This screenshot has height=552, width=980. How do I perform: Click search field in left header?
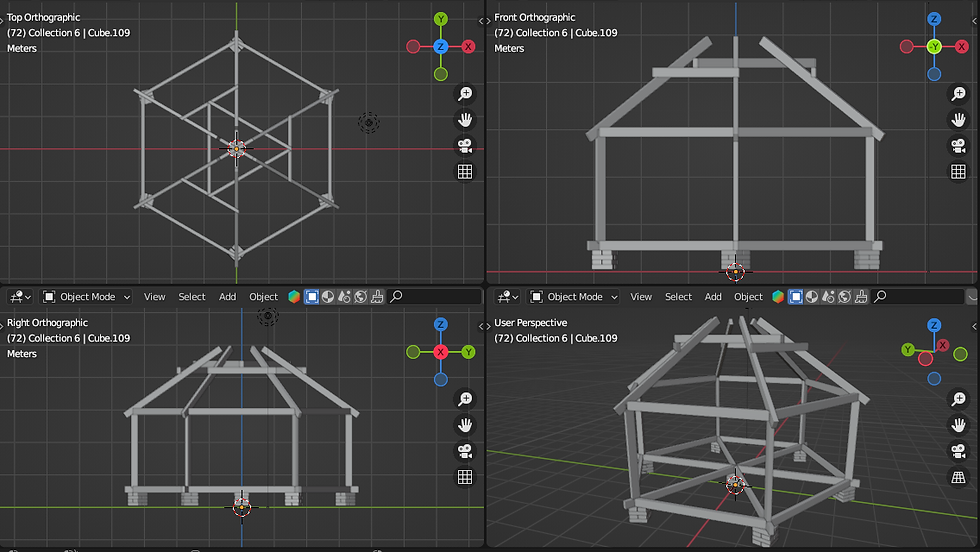coord(434,296)
